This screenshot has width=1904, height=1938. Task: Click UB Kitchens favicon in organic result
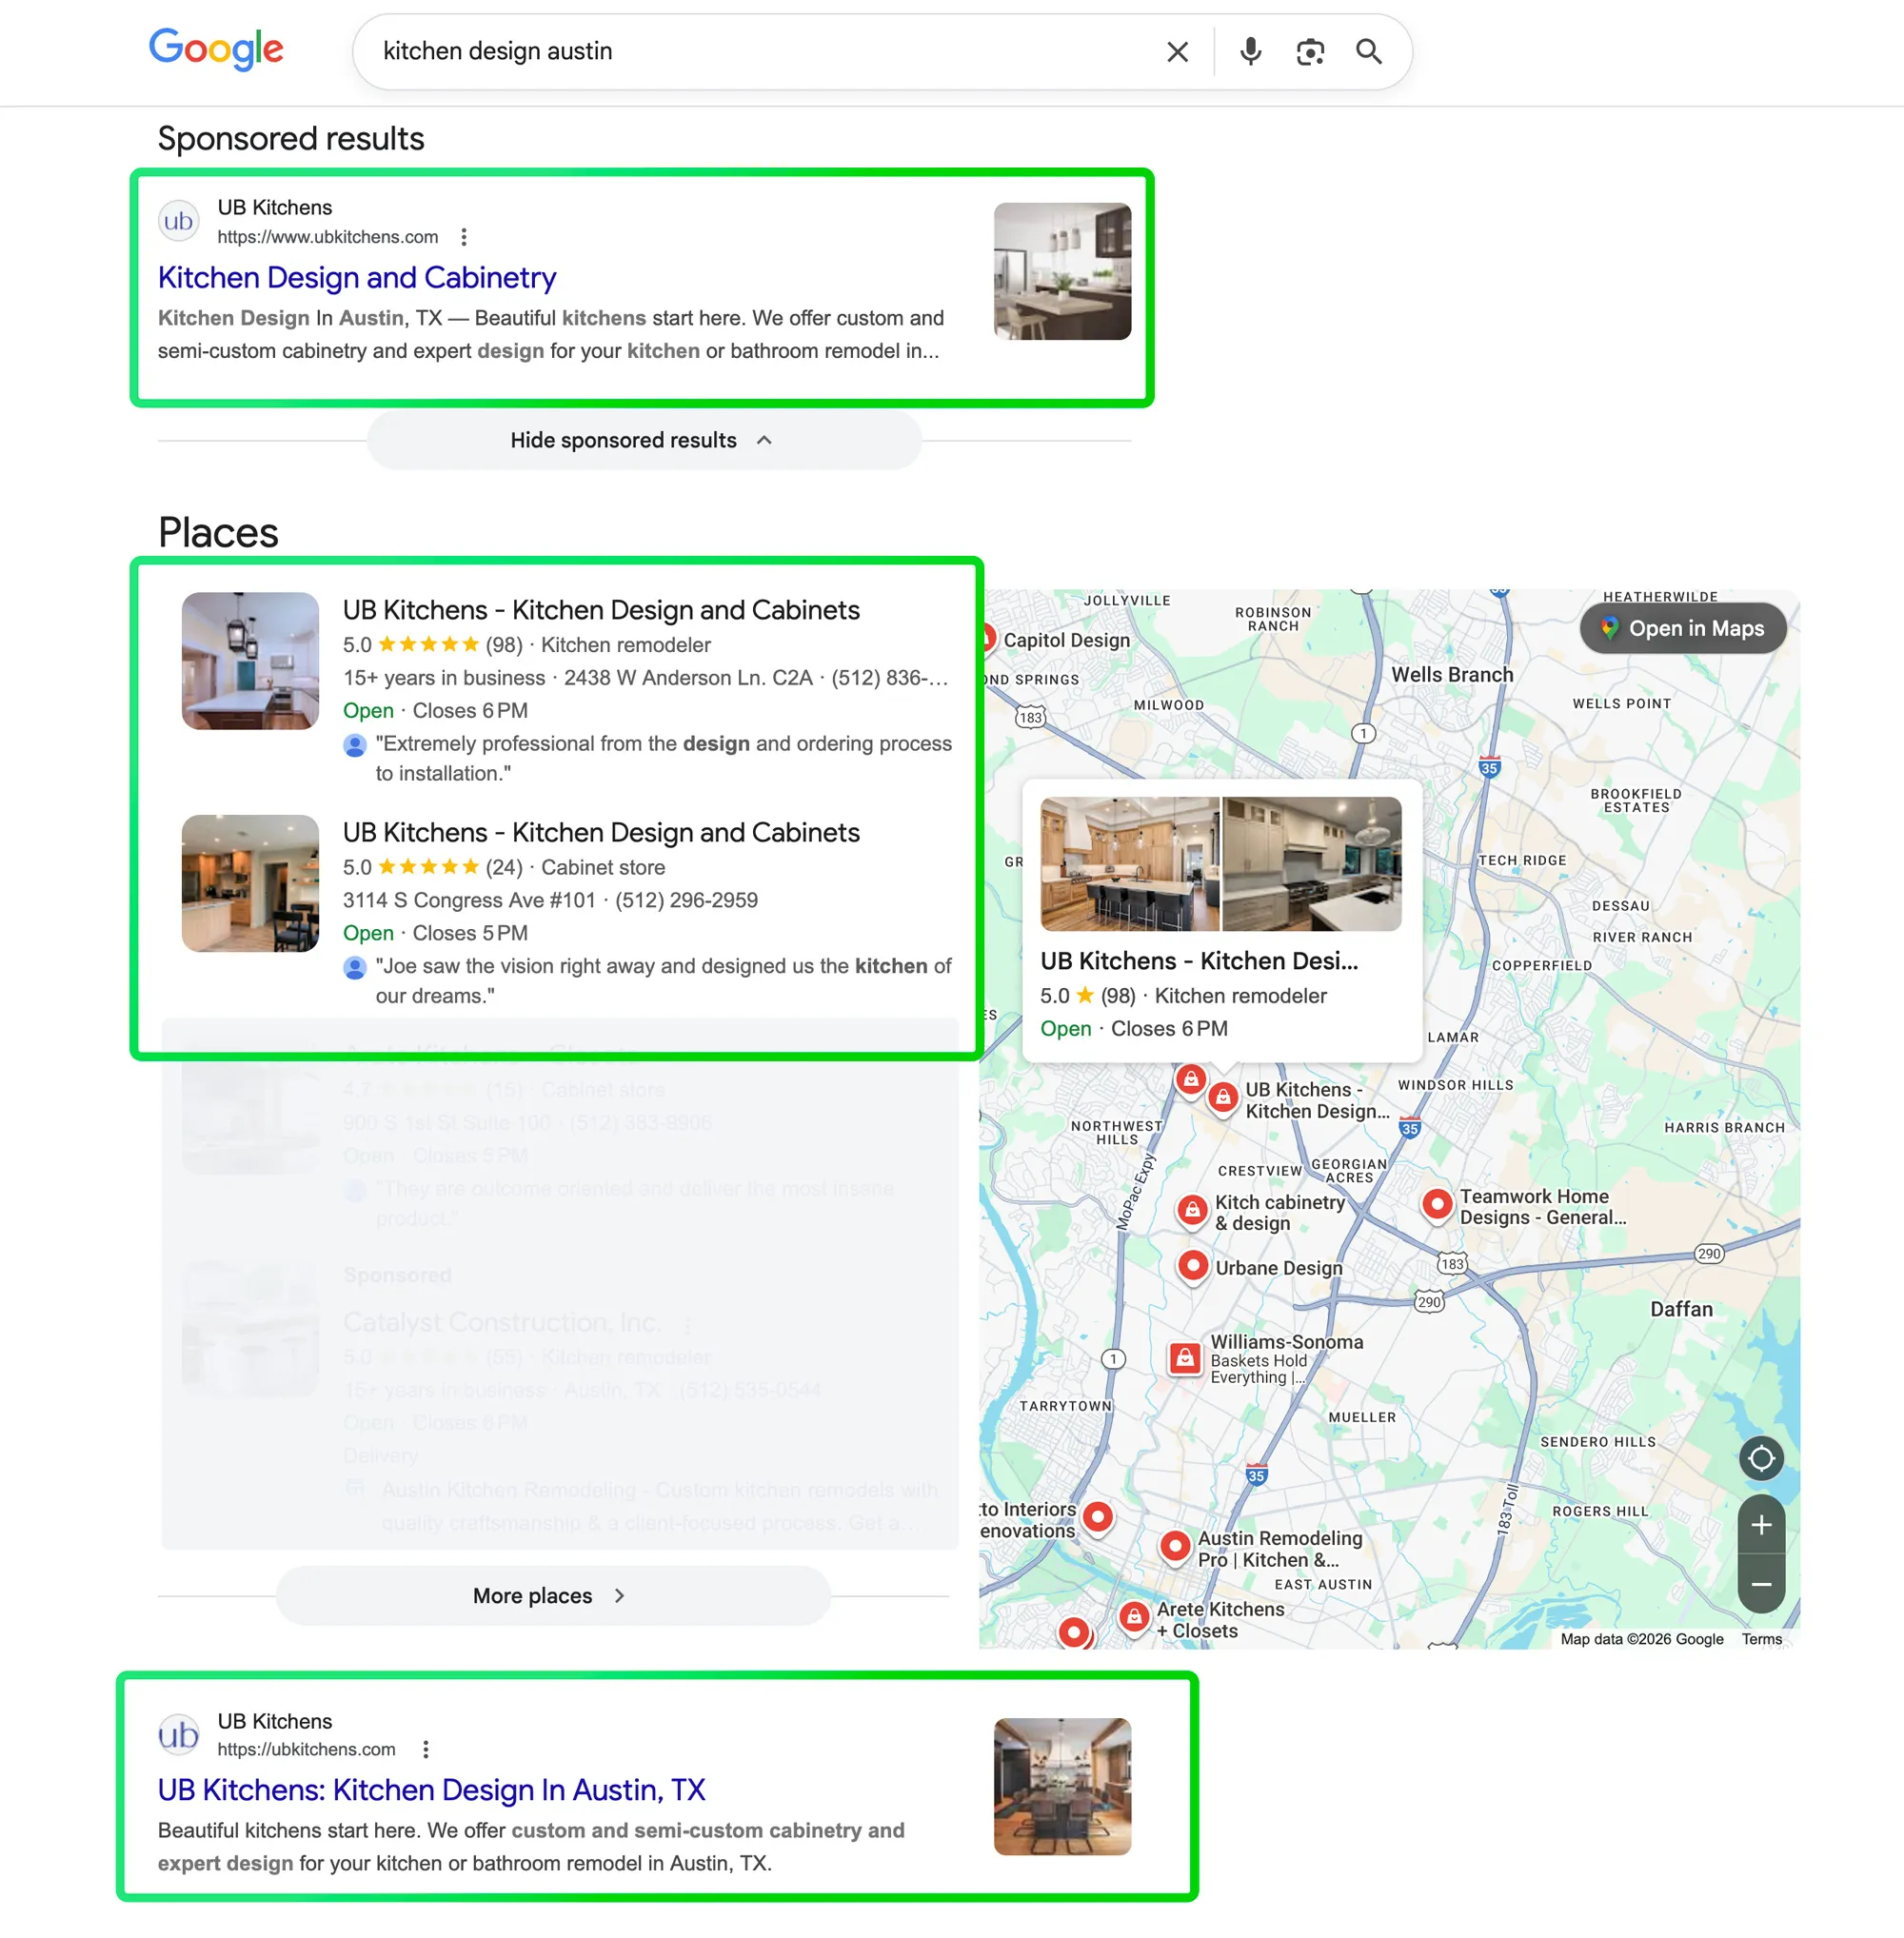(x=178, y=1734)
